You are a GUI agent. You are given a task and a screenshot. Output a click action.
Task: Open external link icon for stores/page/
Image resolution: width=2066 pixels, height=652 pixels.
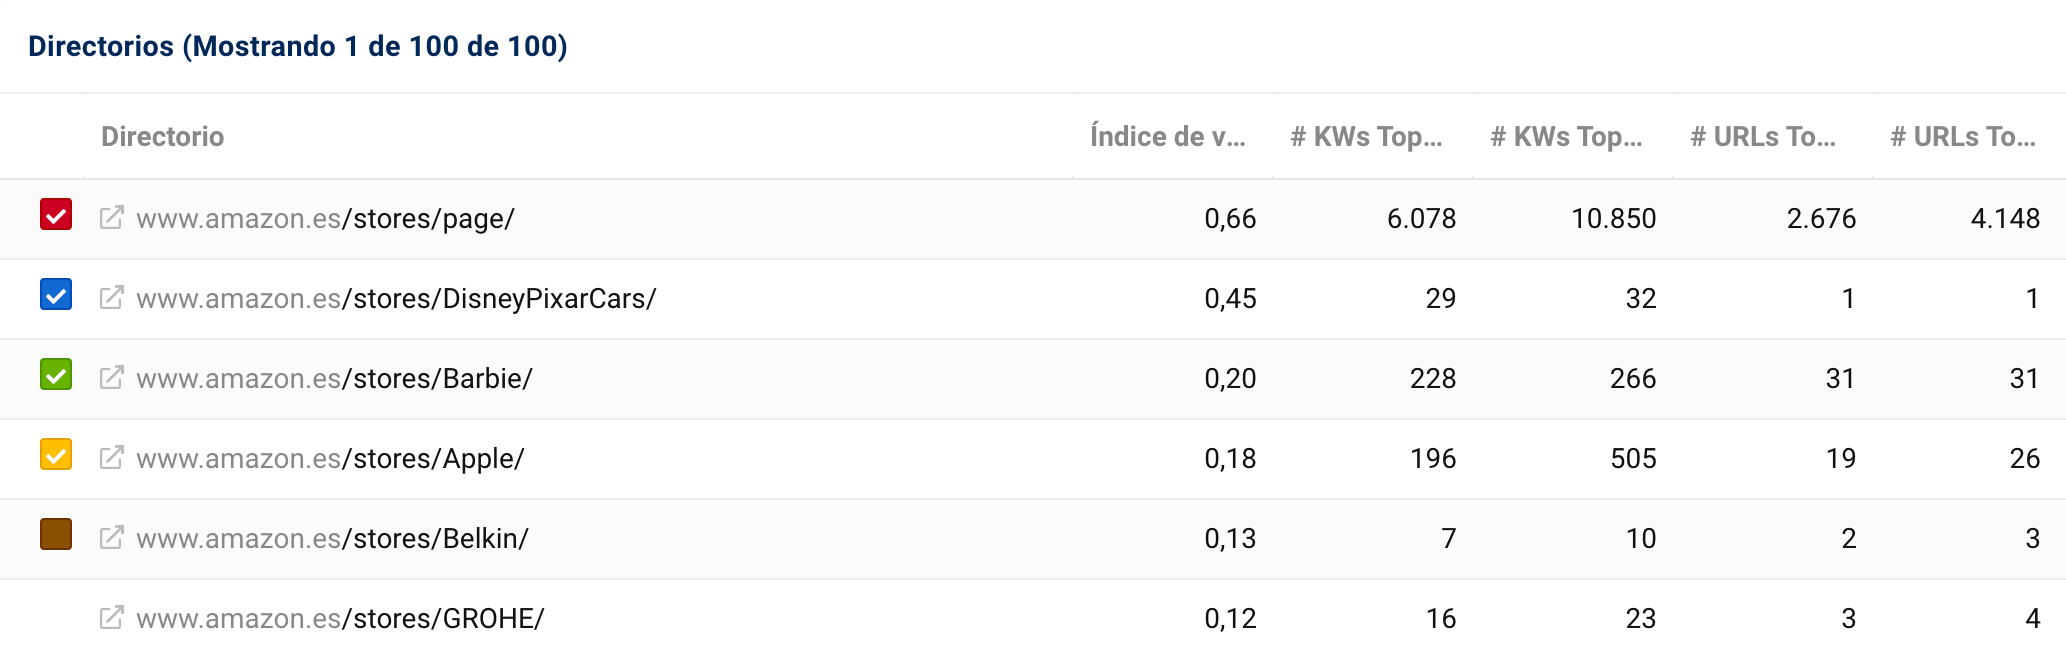[112, 218]
